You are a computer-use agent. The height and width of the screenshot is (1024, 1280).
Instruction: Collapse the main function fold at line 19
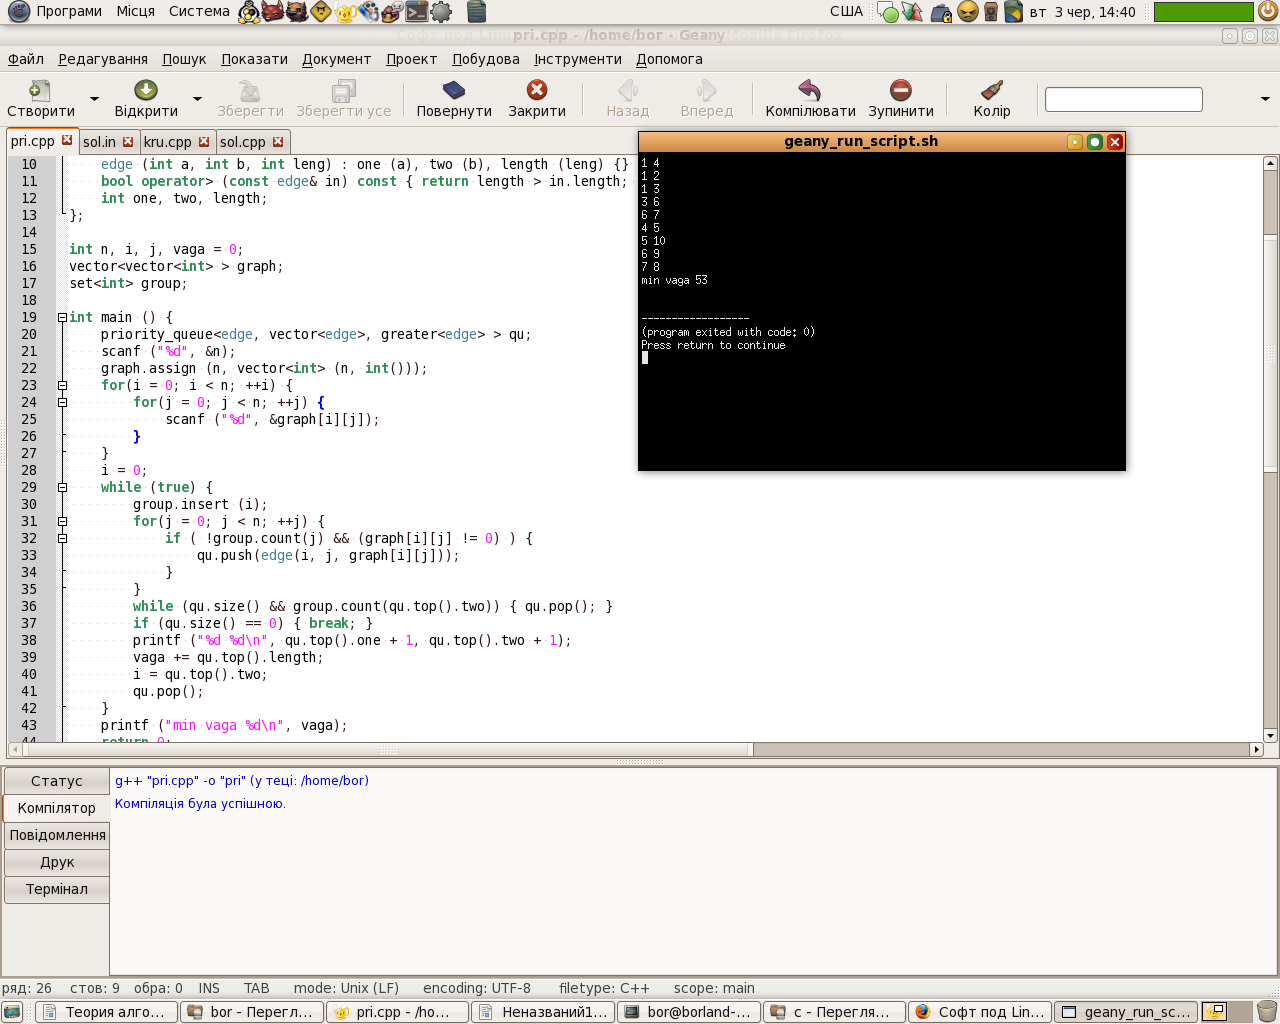point(62,317)
